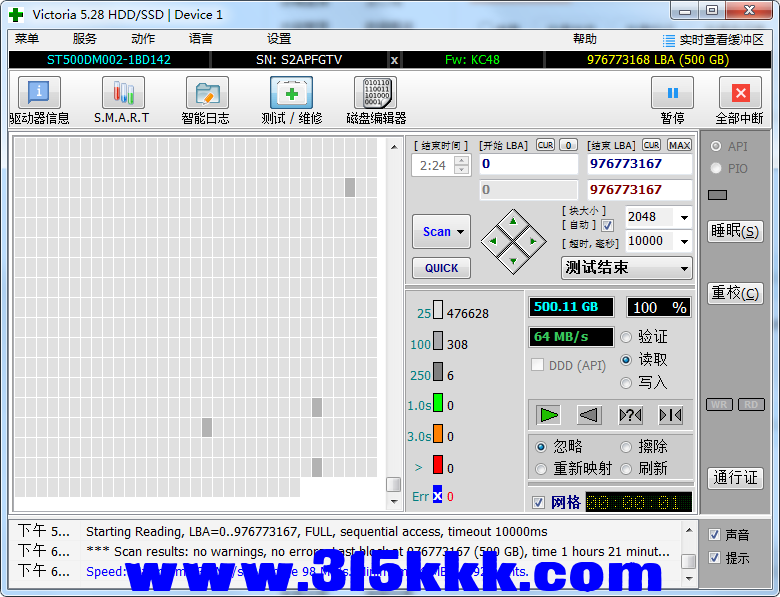Click the 睡眠(S) sleep button
780x597 pixels.
(735, 231)
